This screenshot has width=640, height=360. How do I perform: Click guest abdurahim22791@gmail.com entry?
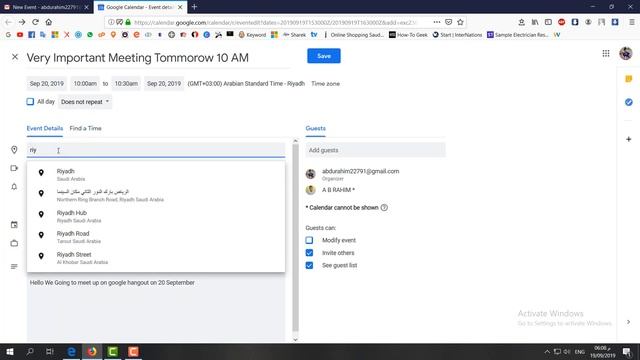coord(360,174)
